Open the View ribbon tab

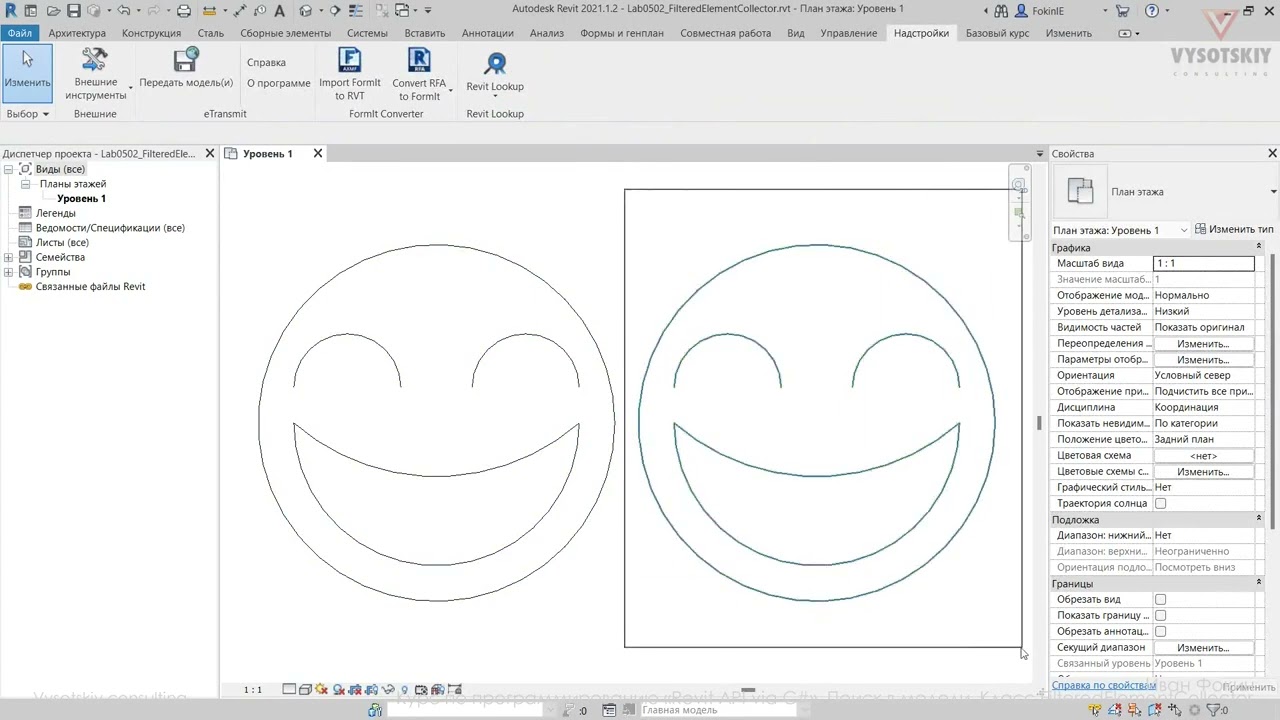[796, 33]
